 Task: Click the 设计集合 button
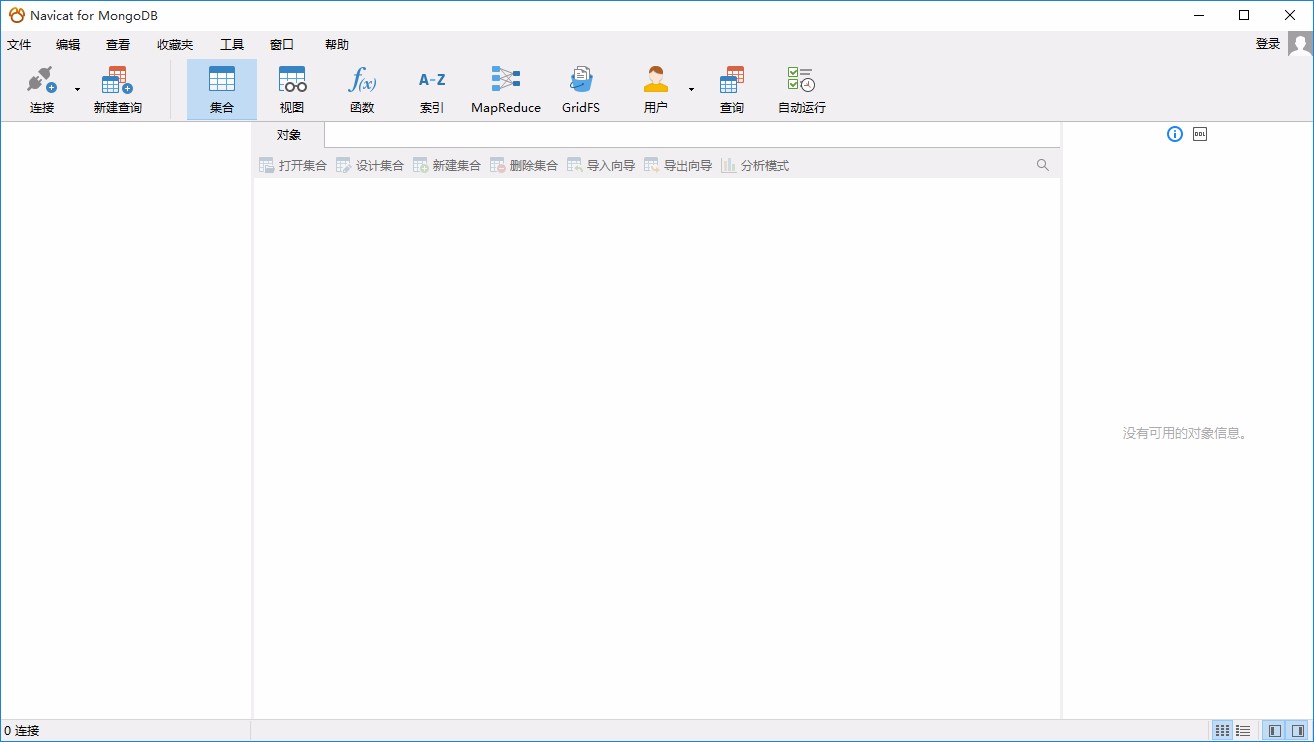tap(370, 166)
